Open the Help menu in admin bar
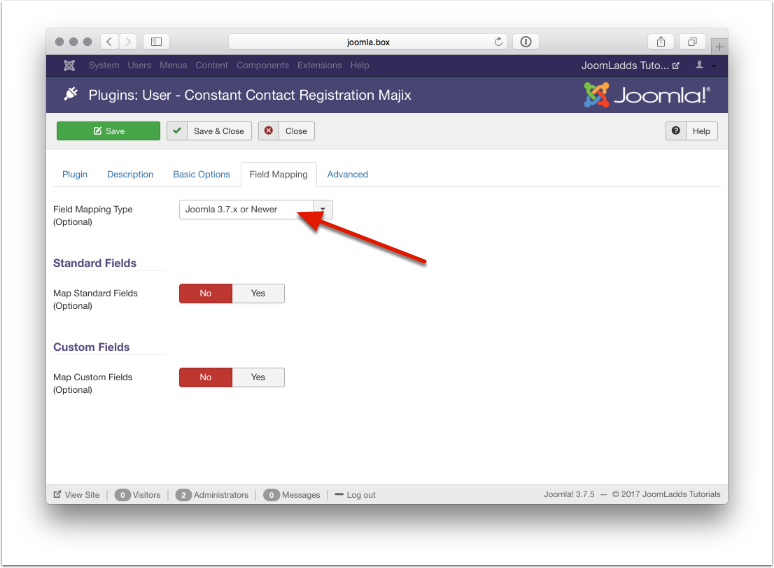This screenshot has width=774, height=568. coord(359,65)
